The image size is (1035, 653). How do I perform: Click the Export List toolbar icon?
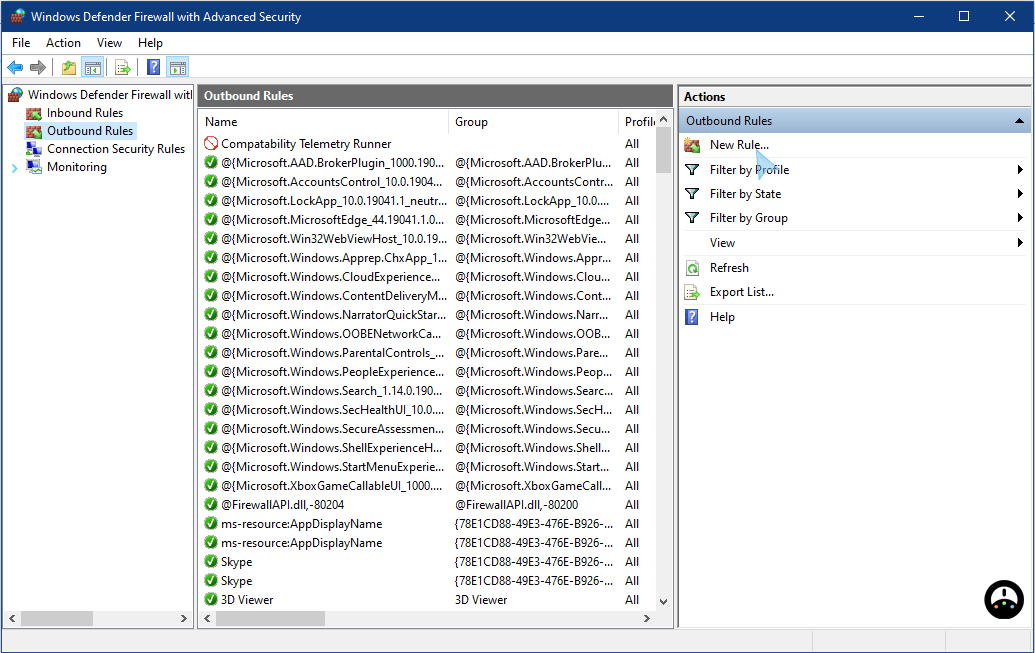[123, 67]
